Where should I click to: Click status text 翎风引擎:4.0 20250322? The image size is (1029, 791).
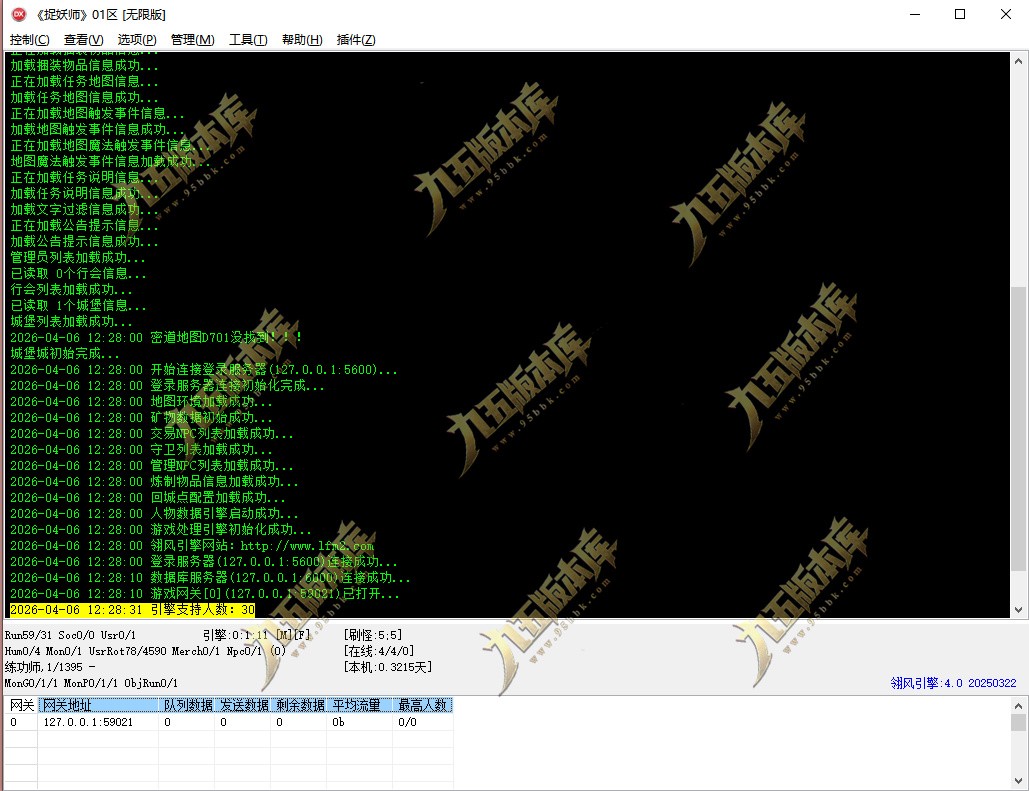tap(953, 683)
